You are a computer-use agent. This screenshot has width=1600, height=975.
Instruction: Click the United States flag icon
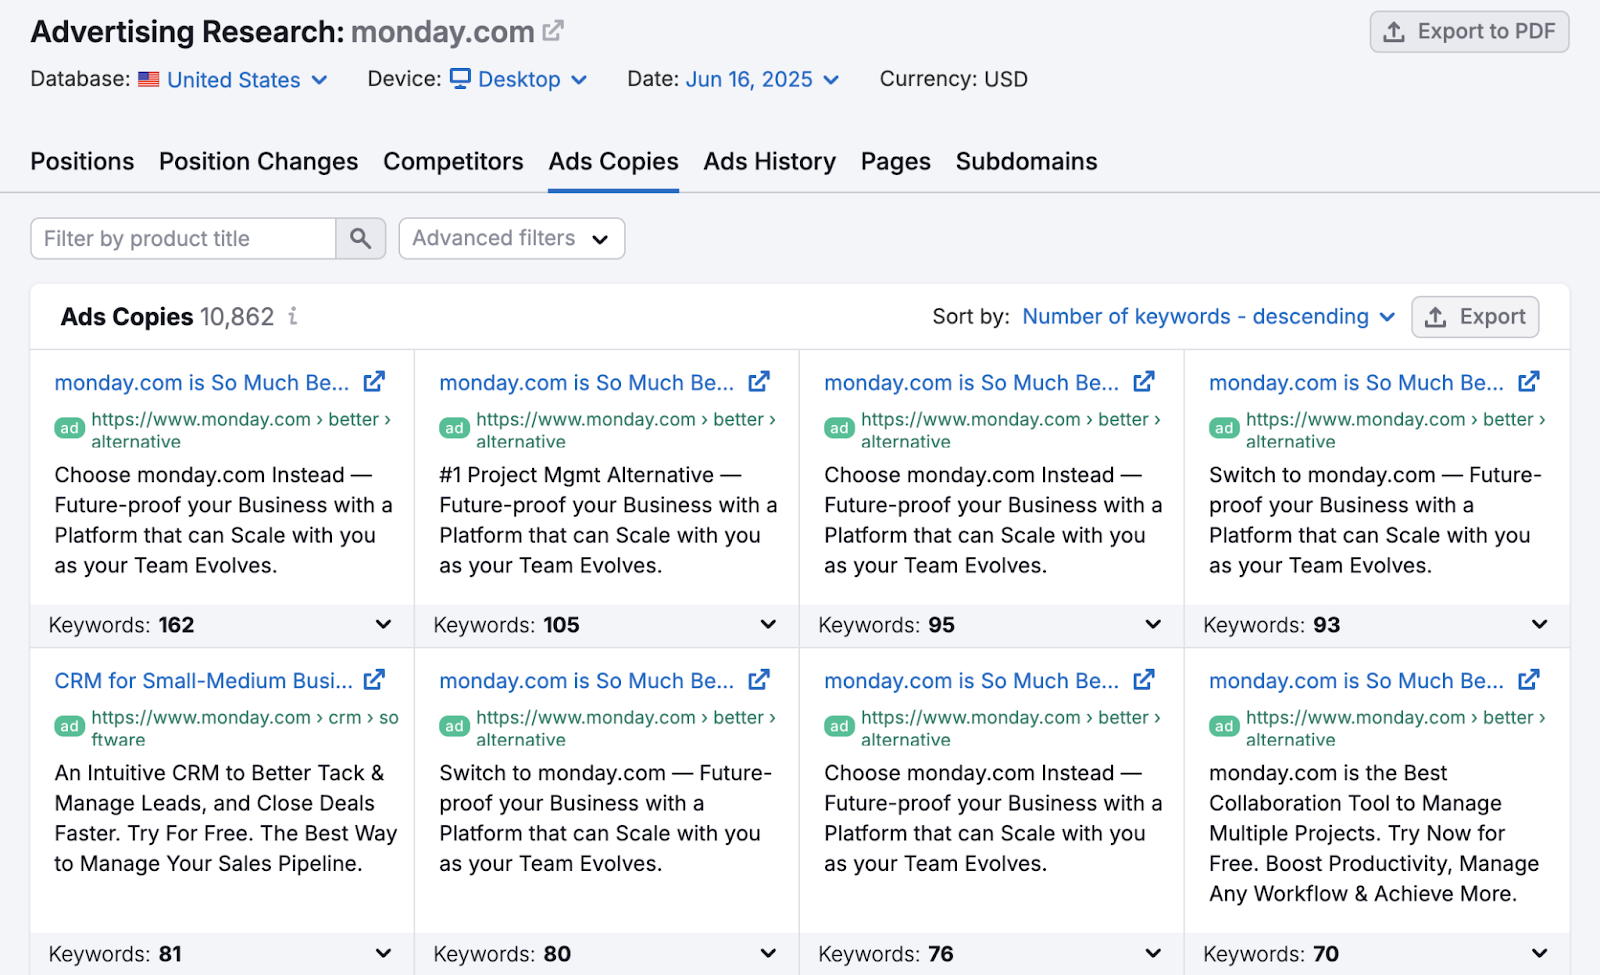(149, 78)
